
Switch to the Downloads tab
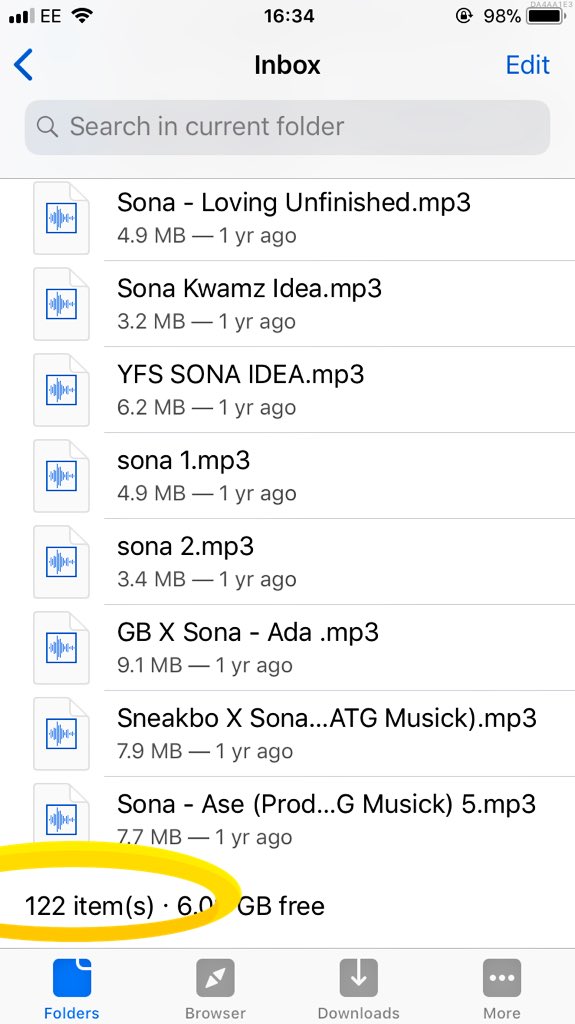[359, 988]
